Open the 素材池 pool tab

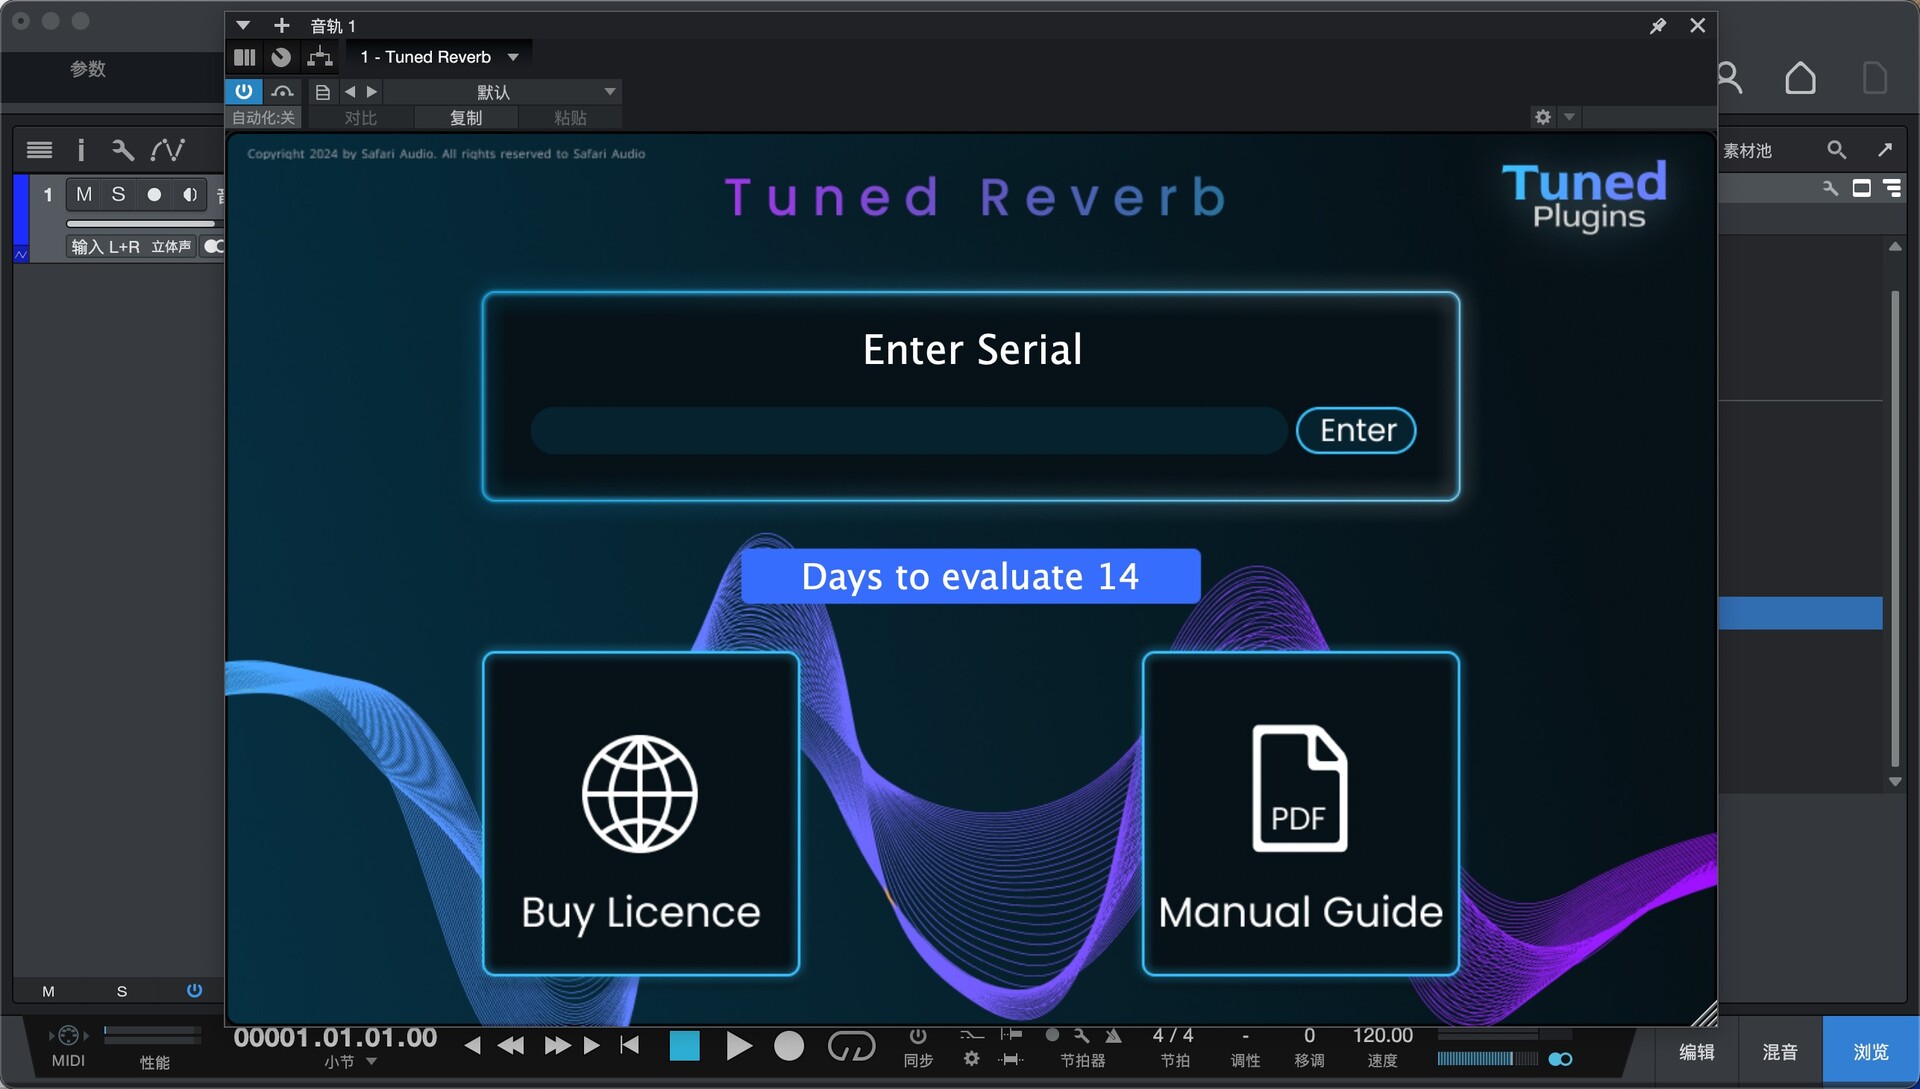(x=1748, y=150)
